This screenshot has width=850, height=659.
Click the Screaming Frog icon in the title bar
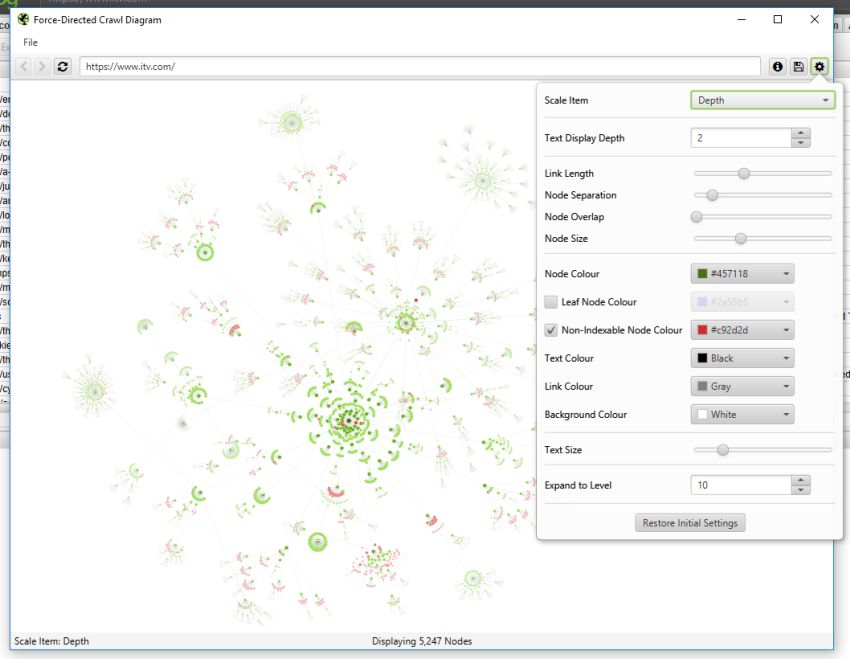point(22,19)
